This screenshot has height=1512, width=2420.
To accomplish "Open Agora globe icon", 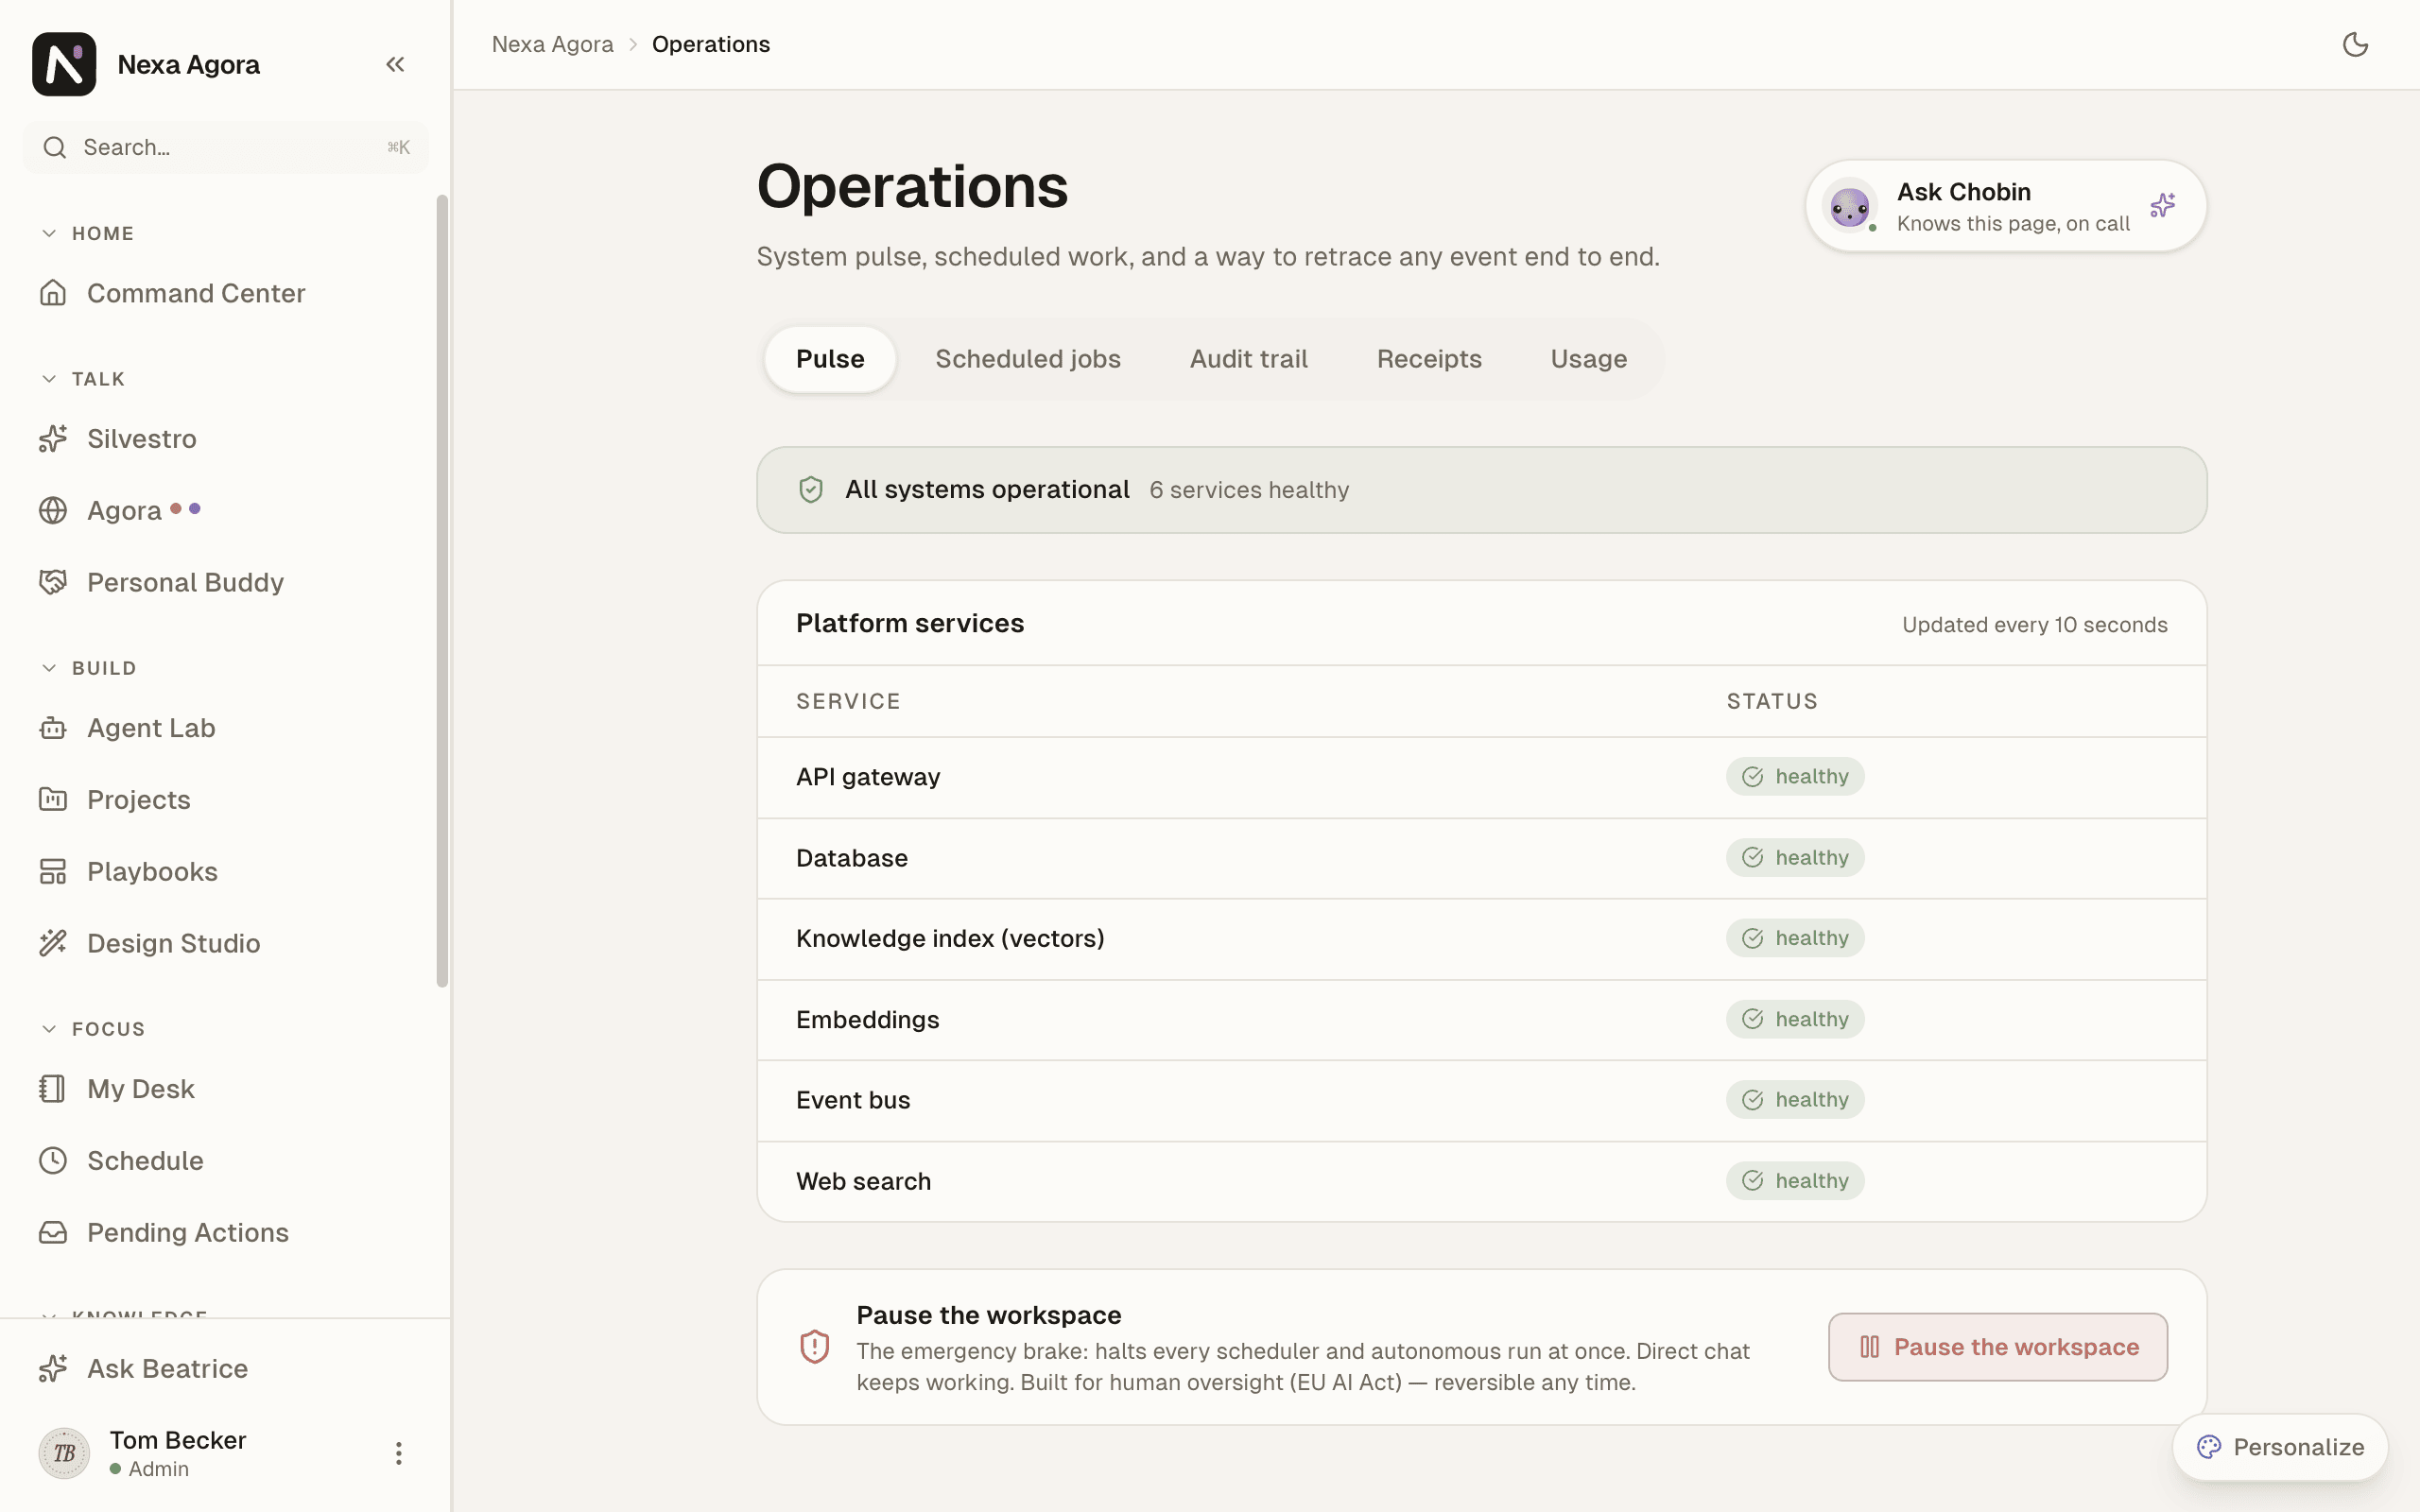I will (x=53, y=511).
